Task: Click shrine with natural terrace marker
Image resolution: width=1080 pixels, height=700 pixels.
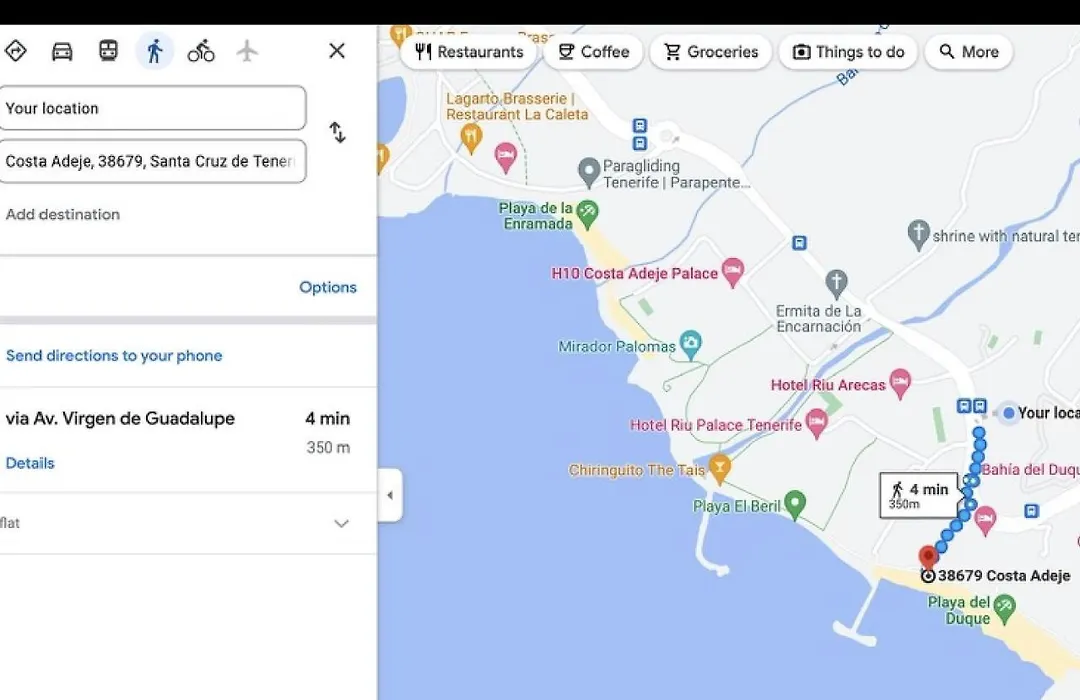Action: pos(918,235)
